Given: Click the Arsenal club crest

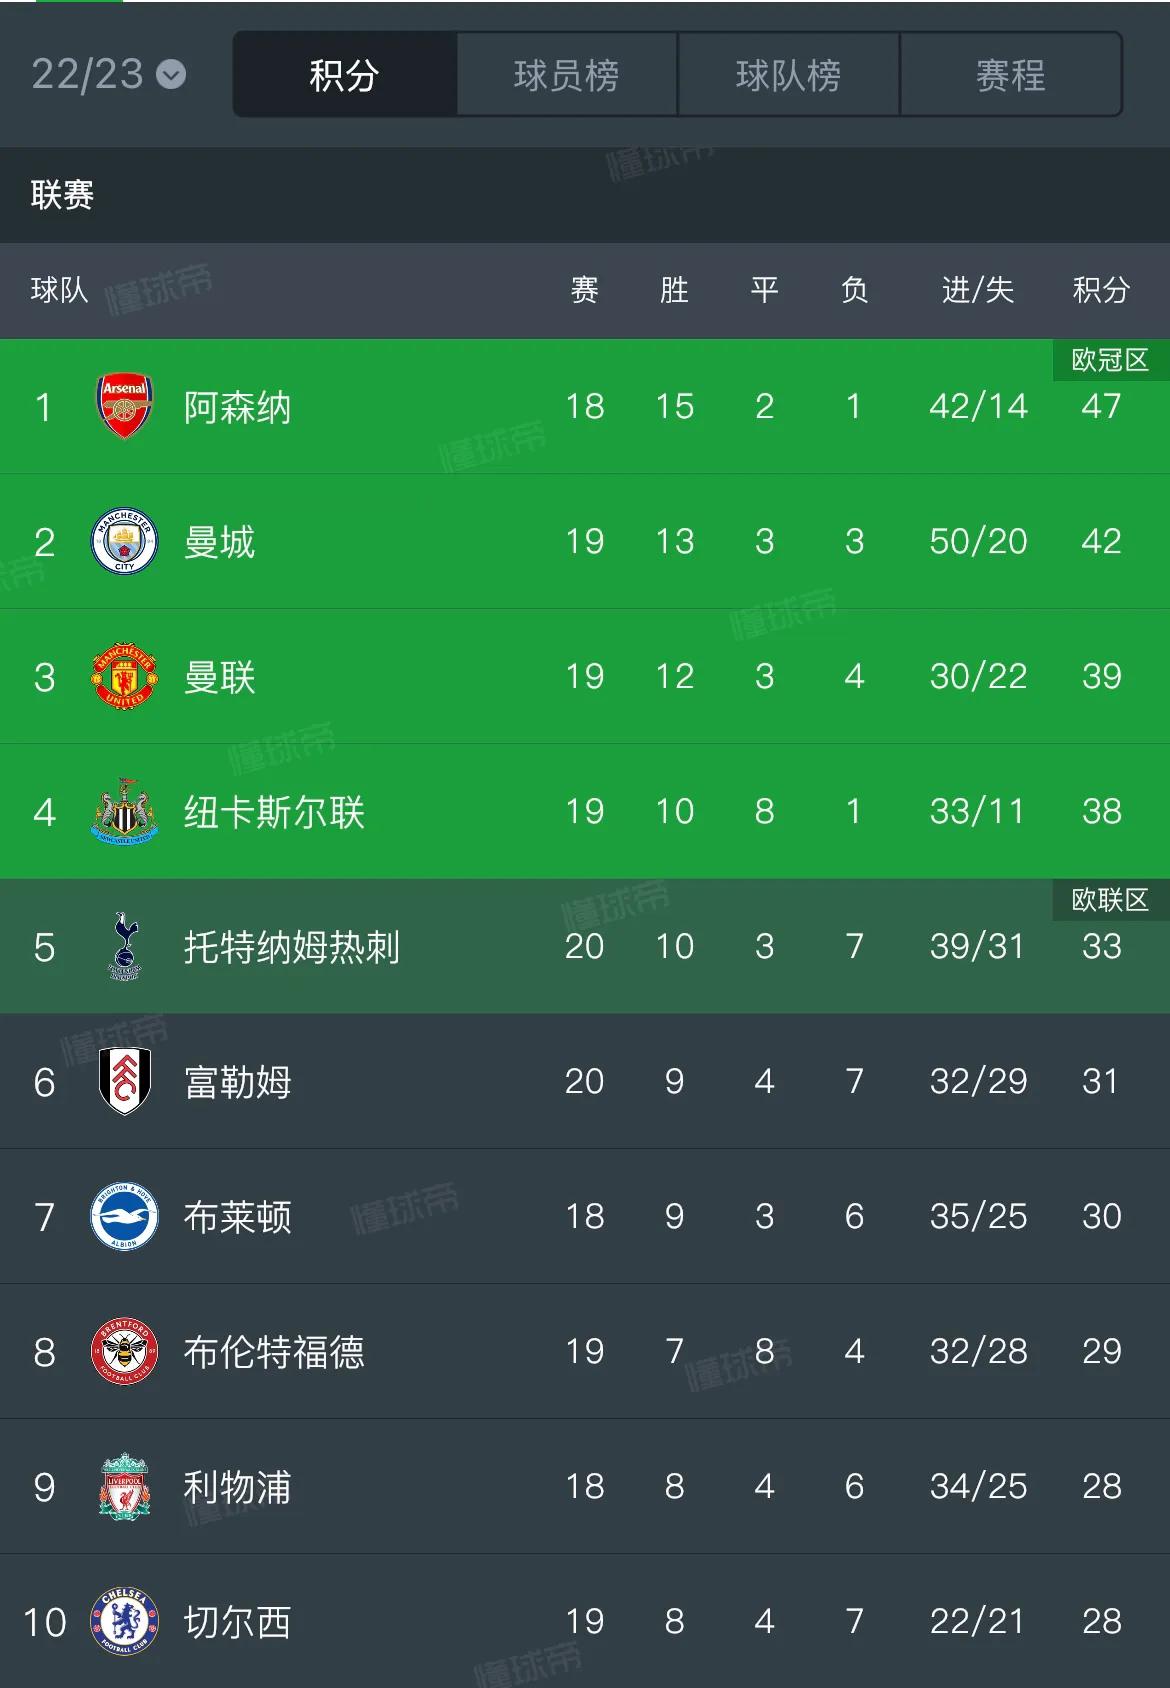Looking at the screenshot, I should pyautogui.click(x=124, y=406).
